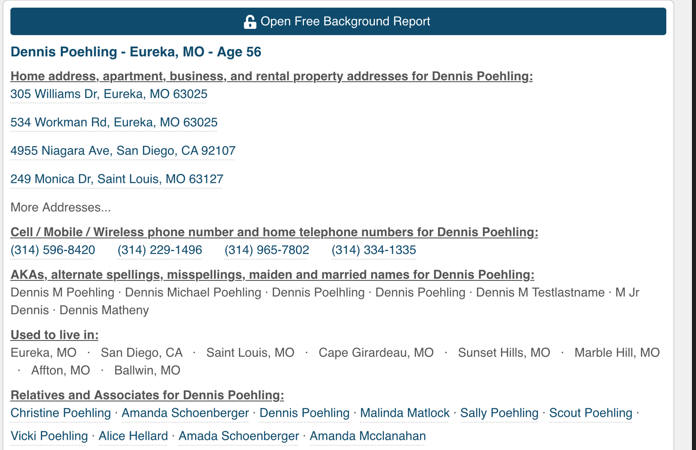696x450 pixels.
Task: Select 534 Workman Rd Eureka address
Action: click(114, 122)
